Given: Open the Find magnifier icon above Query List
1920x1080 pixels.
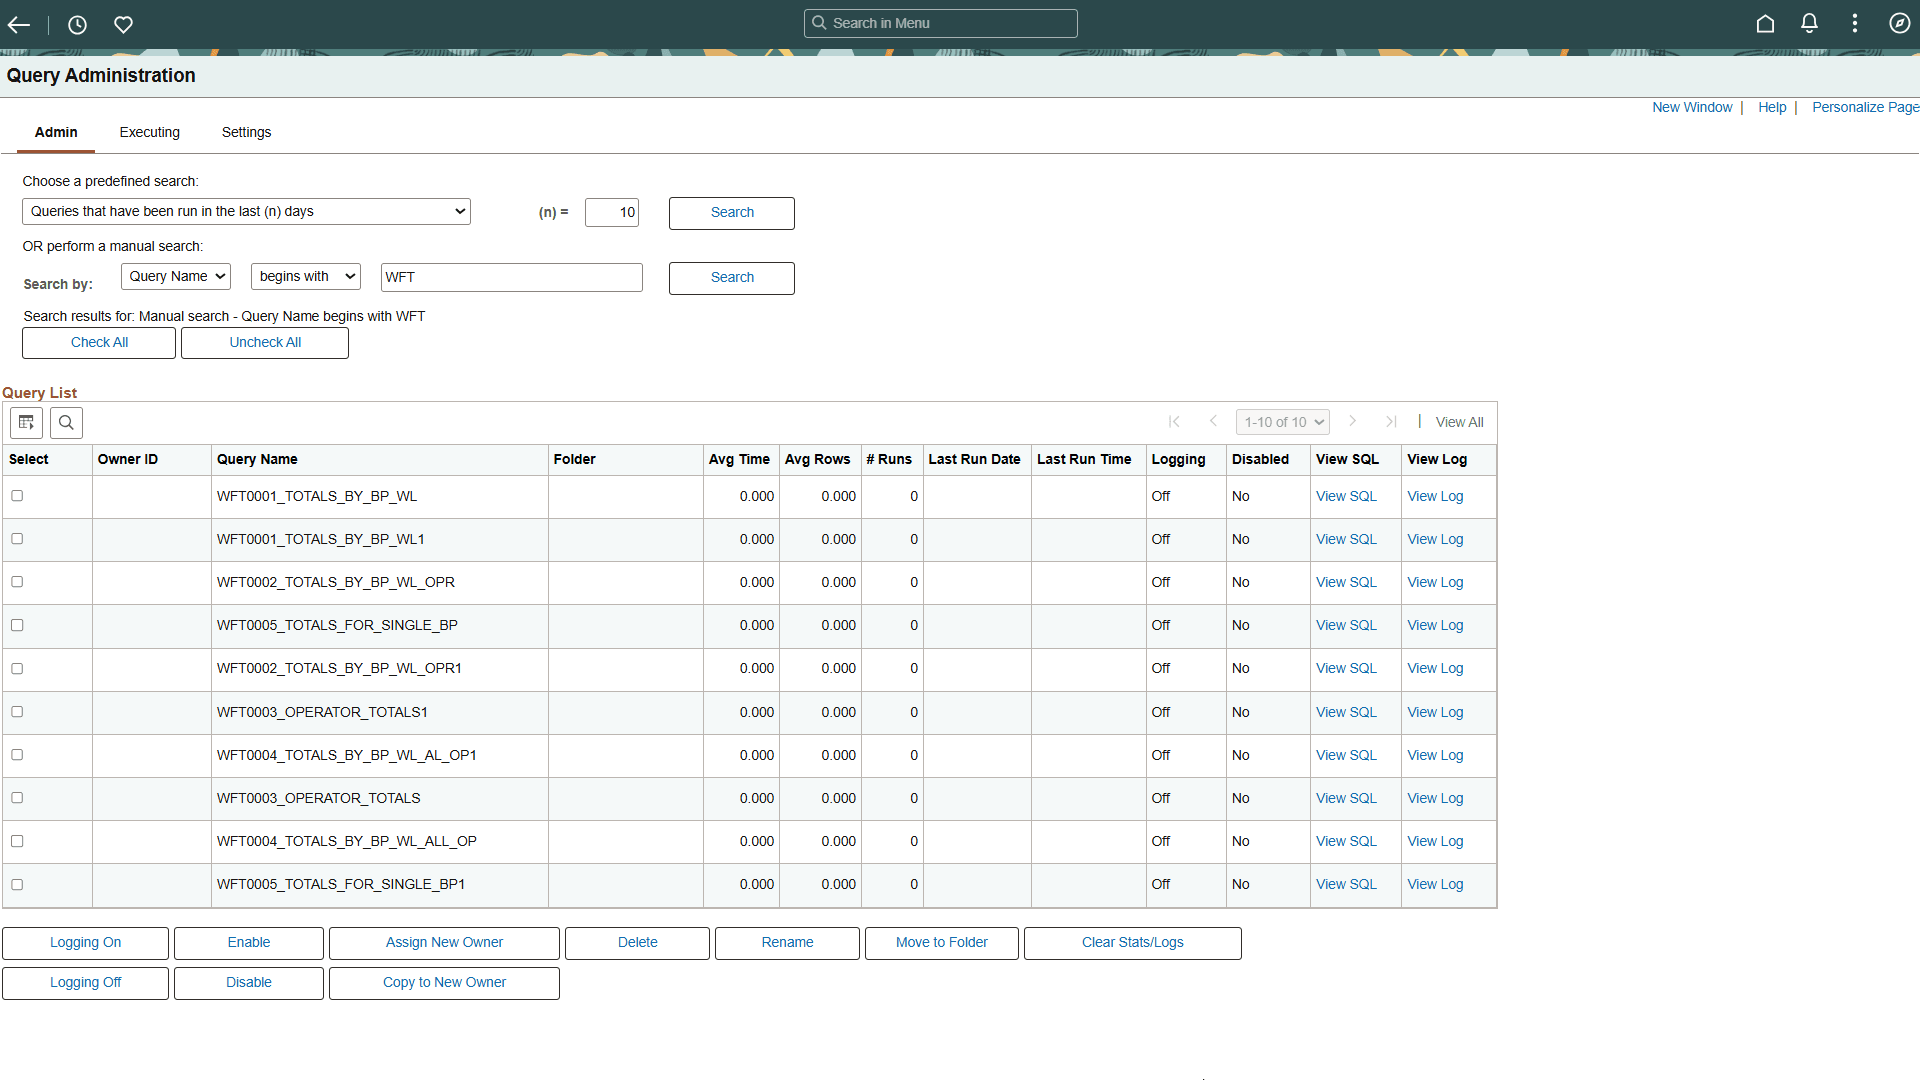Looking at the screenshot, I should [66, 422].
